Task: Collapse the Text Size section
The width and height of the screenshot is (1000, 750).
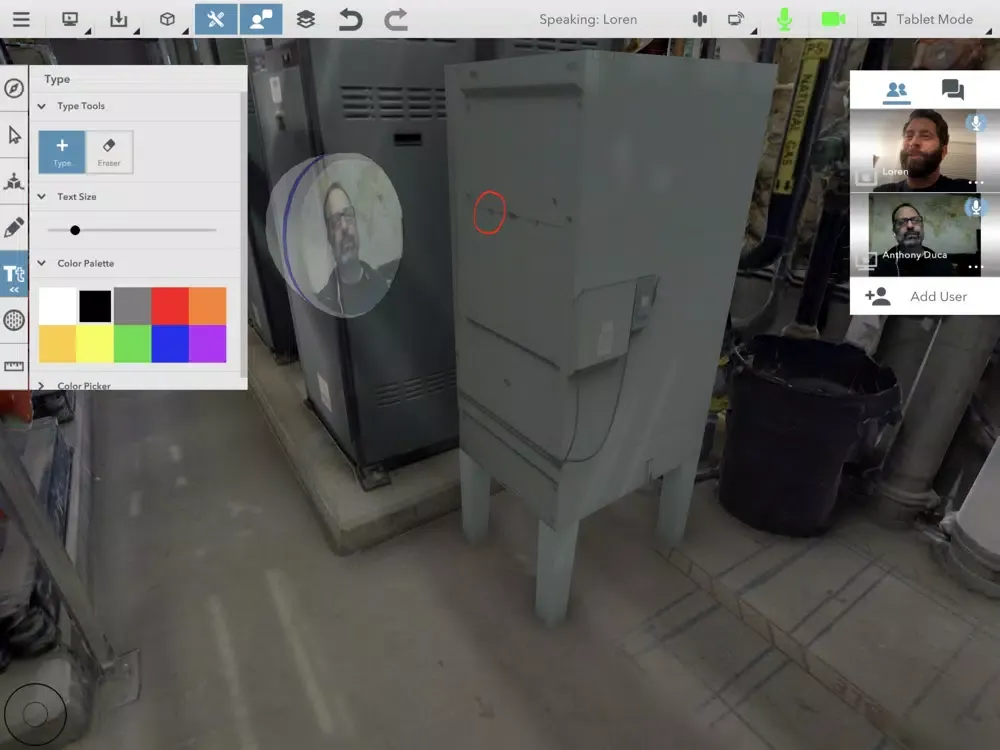Action: click(41, 196)
